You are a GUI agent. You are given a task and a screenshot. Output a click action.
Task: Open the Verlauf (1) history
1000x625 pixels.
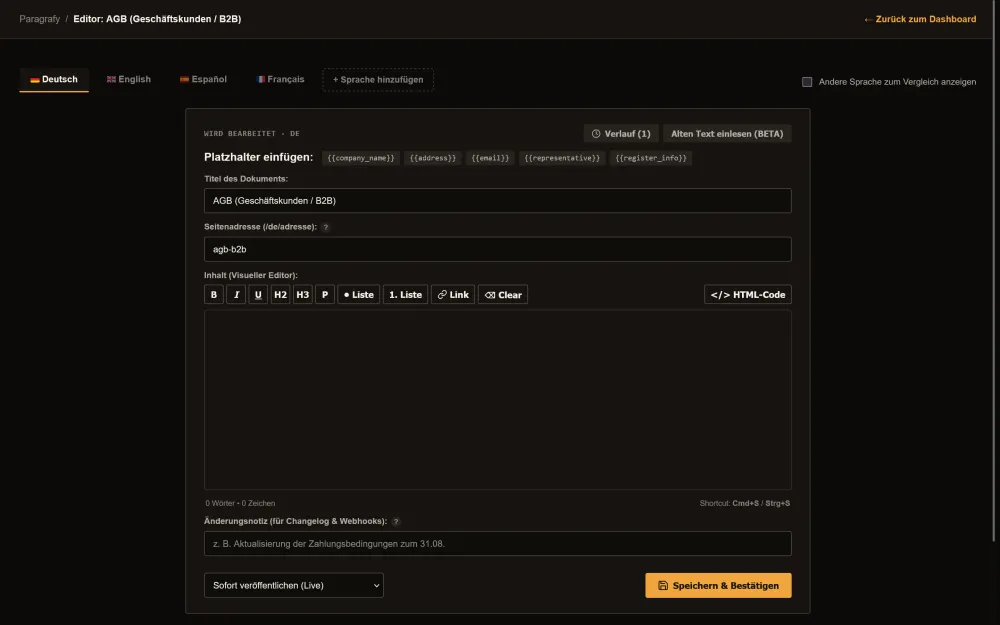click(x=621, y=134)
